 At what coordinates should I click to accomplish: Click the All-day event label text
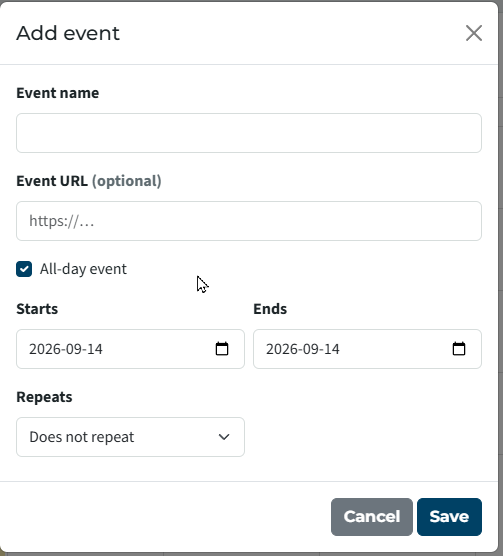pyautogui.click(x=83, y=269)
